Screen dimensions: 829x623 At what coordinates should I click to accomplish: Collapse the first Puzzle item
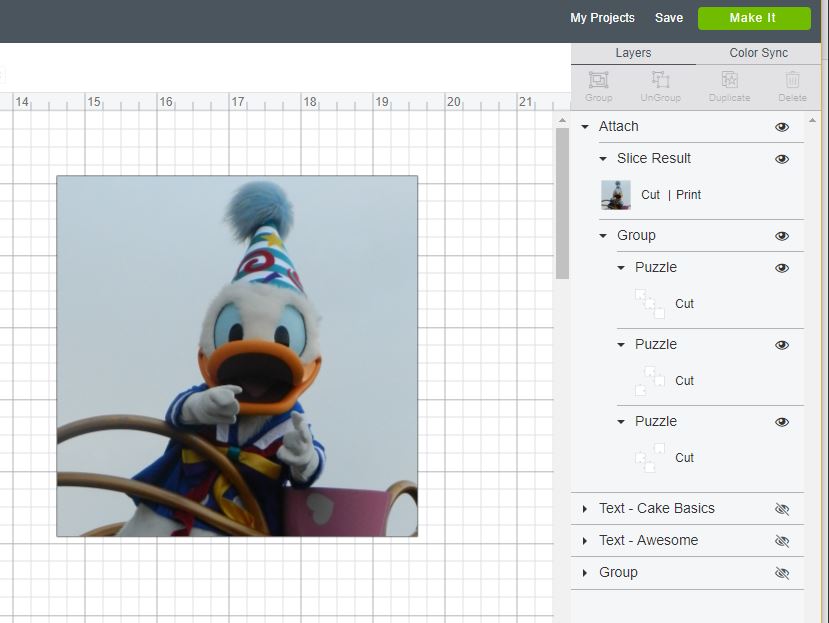coord(621,268)
